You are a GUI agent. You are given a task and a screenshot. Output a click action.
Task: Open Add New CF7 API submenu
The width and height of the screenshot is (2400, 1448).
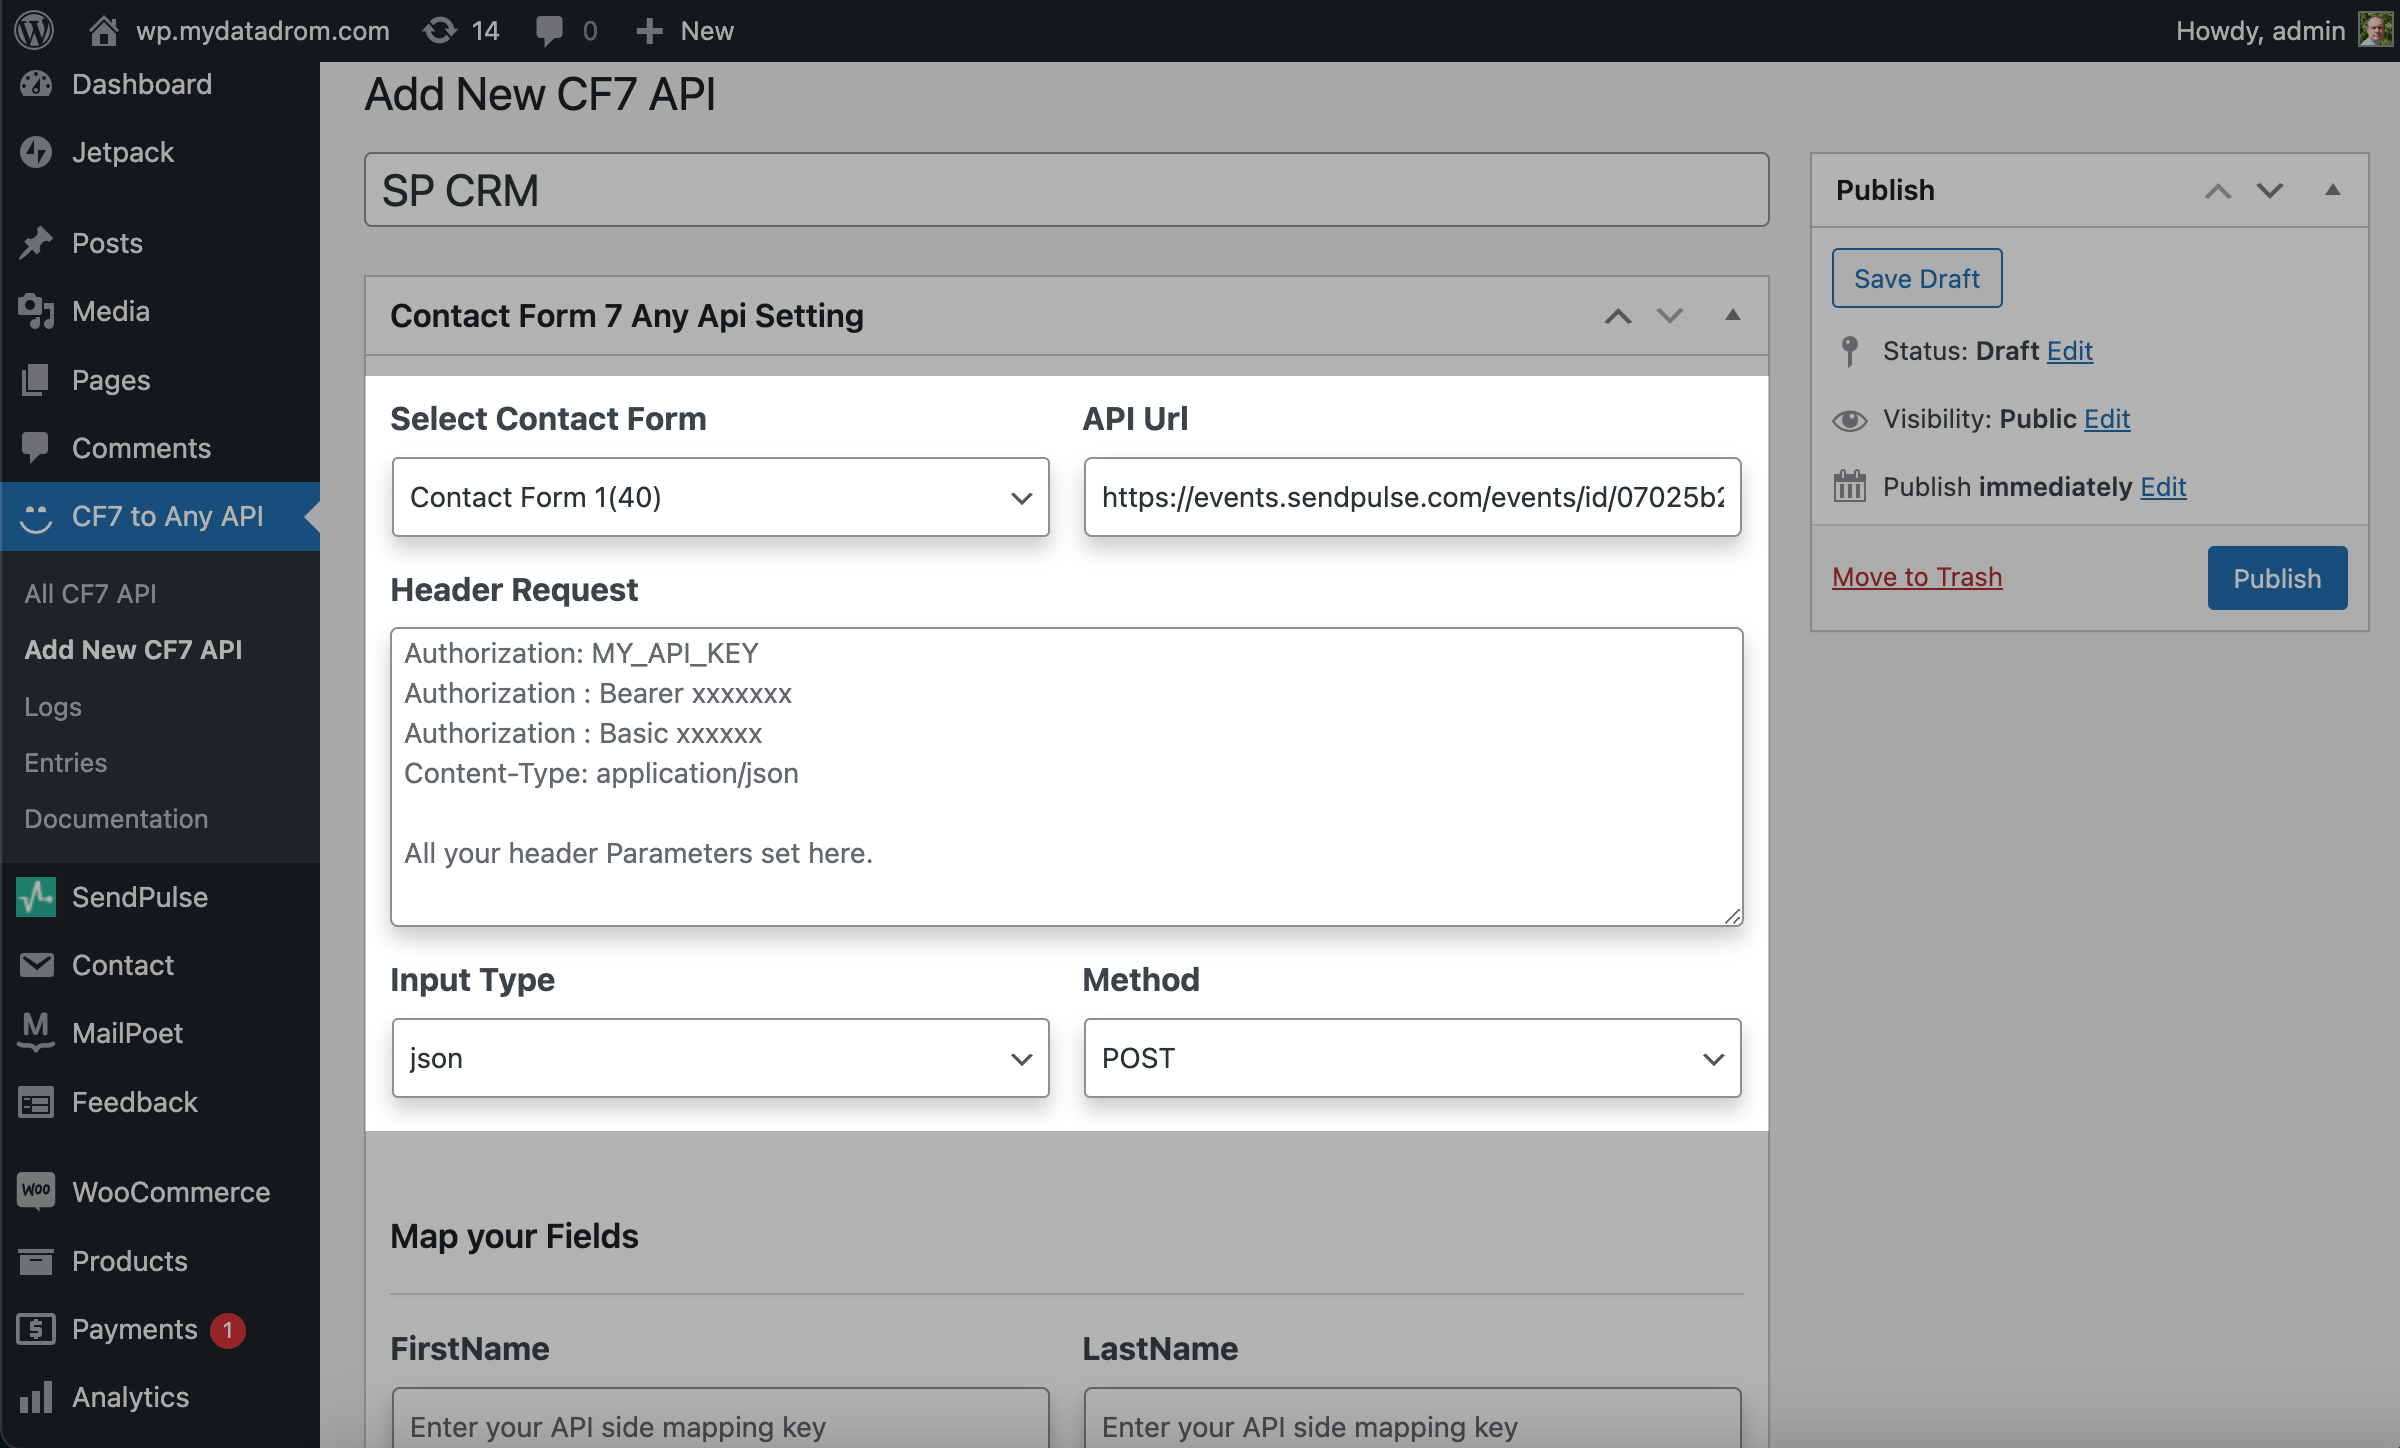133,650
